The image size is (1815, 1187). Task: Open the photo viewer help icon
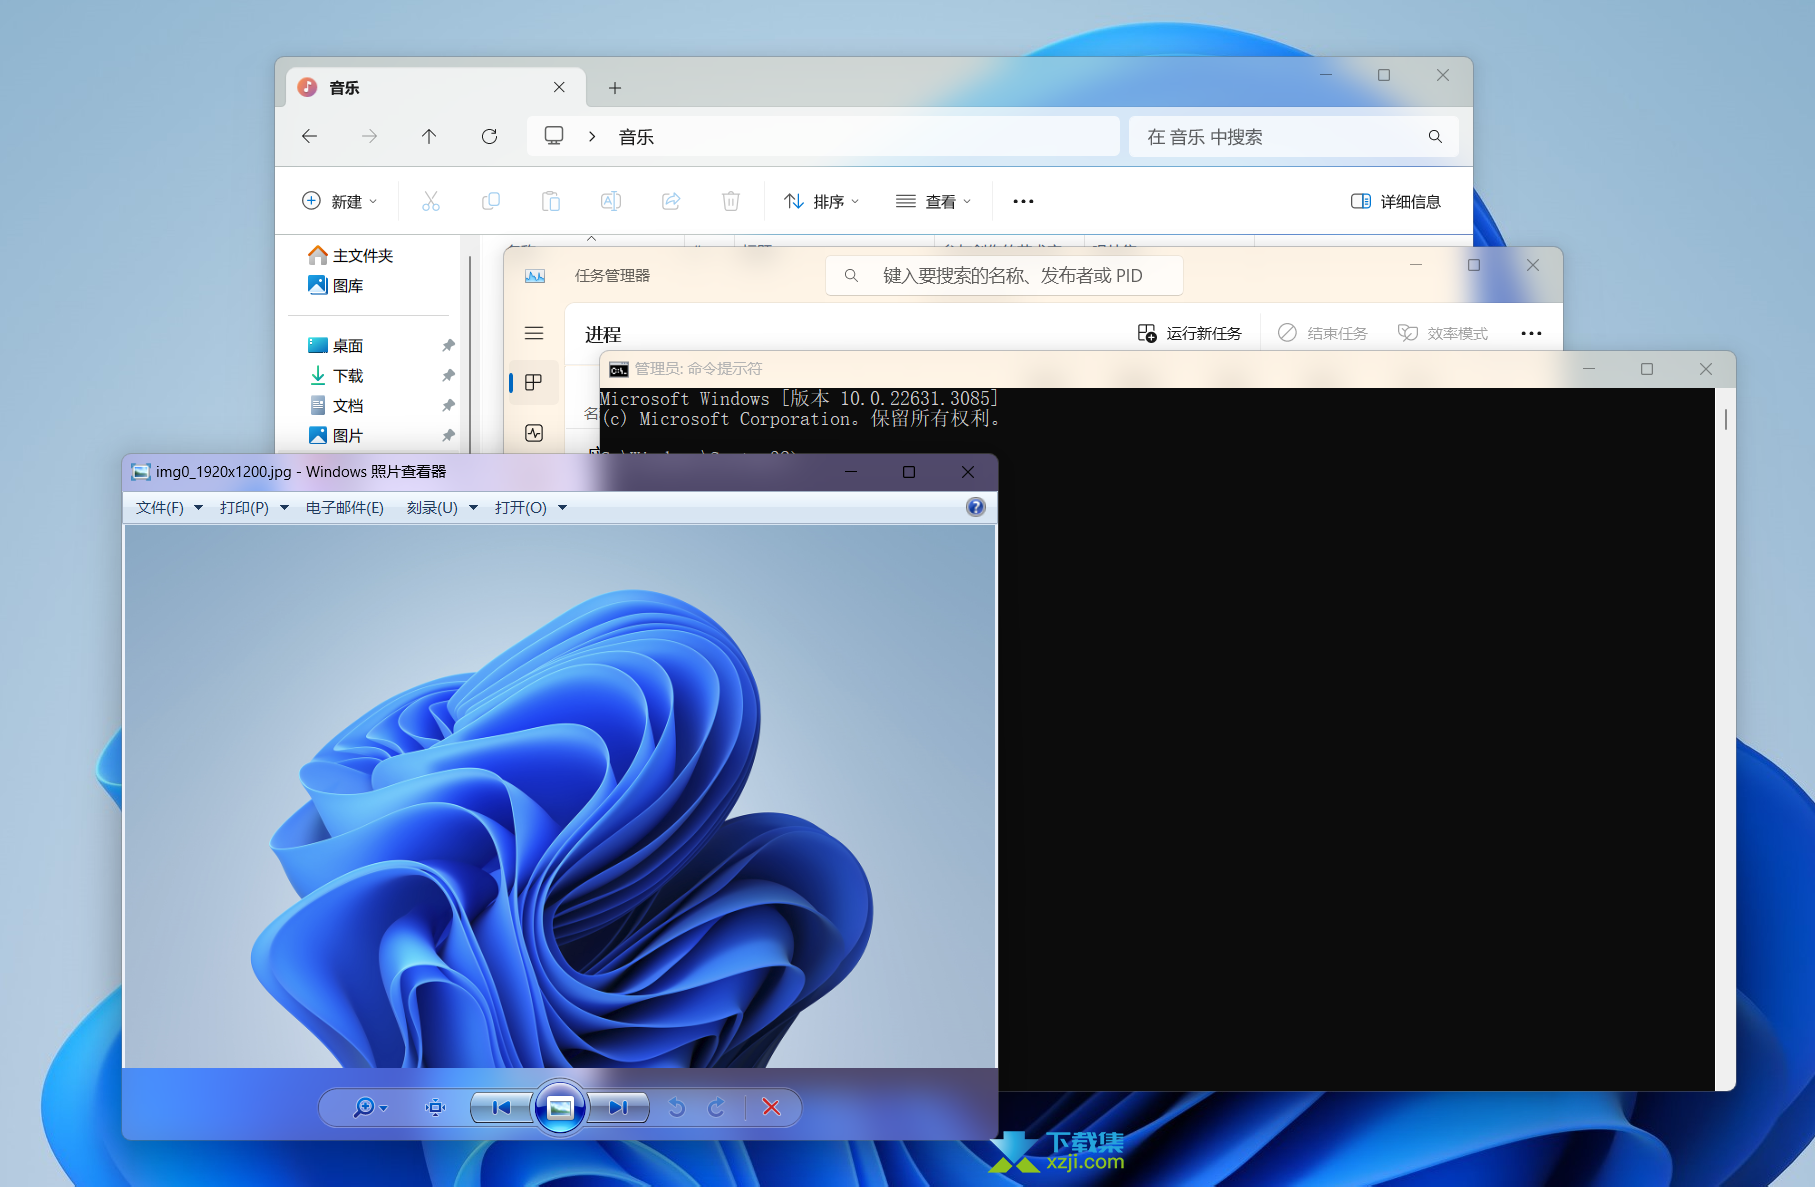click(975, 507)
